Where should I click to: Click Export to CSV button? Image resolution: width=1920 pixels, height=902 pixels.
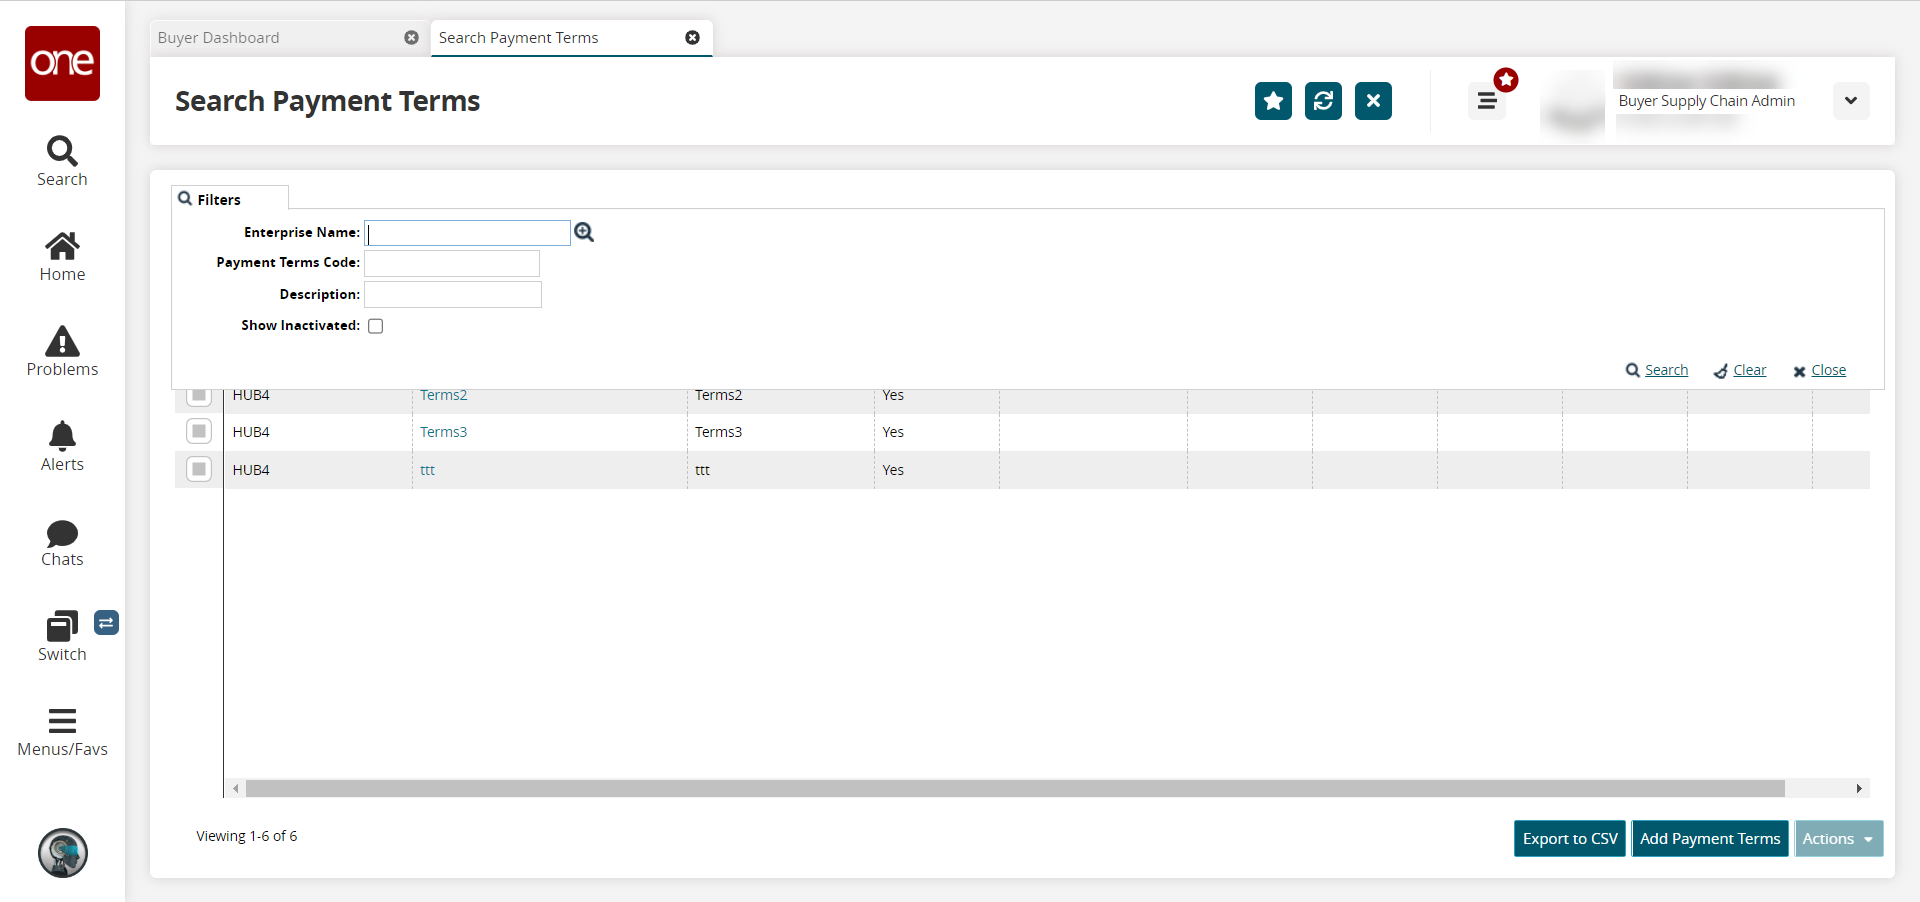click(x=1570, y=839)
